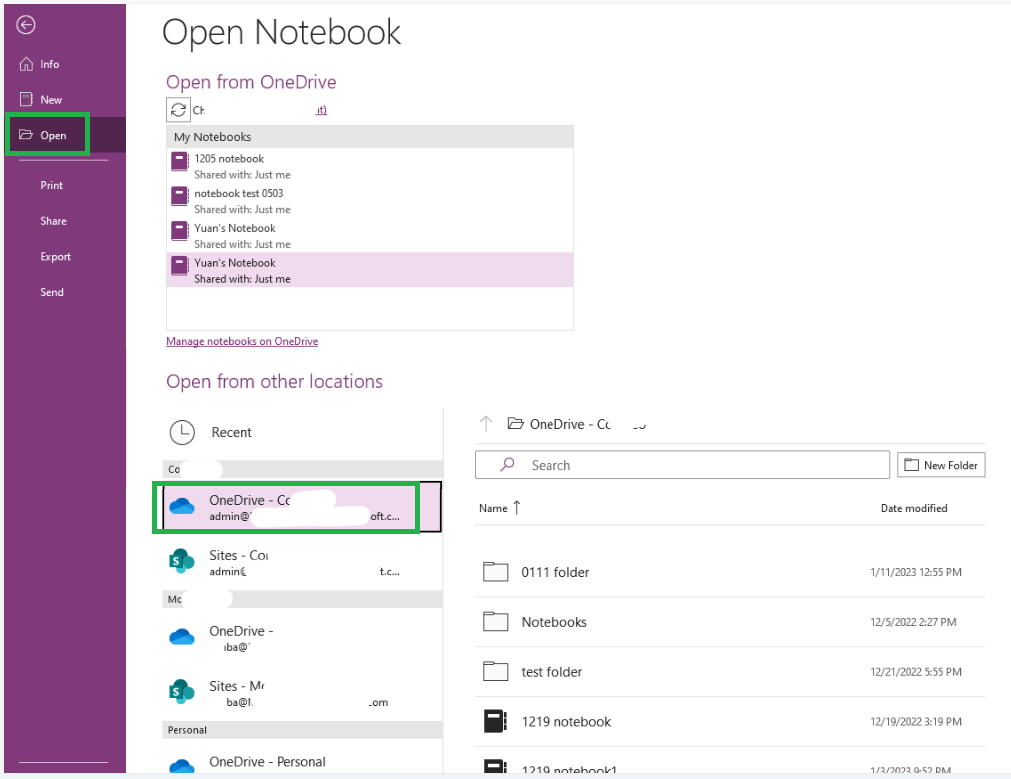
Task: Click the OneDrive breadcrumb folder path
Action: (577, 424)
